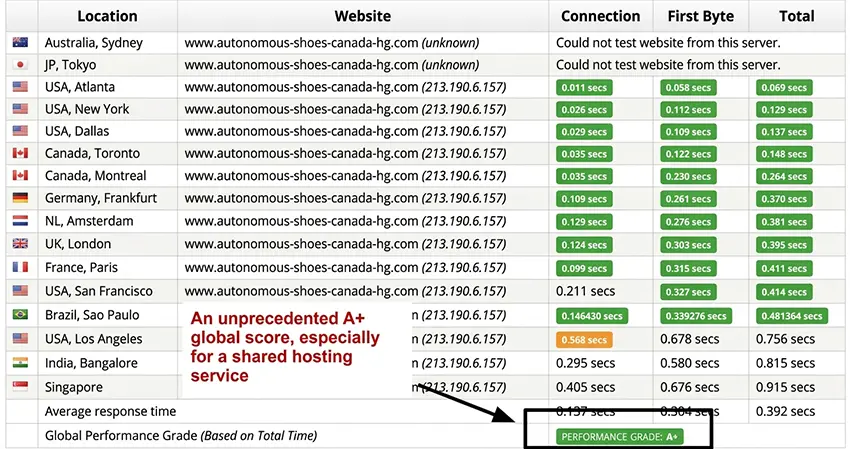This screenshot has width=850, height=449.
Task: Click the Website column header
Action: tap(363, 16)
